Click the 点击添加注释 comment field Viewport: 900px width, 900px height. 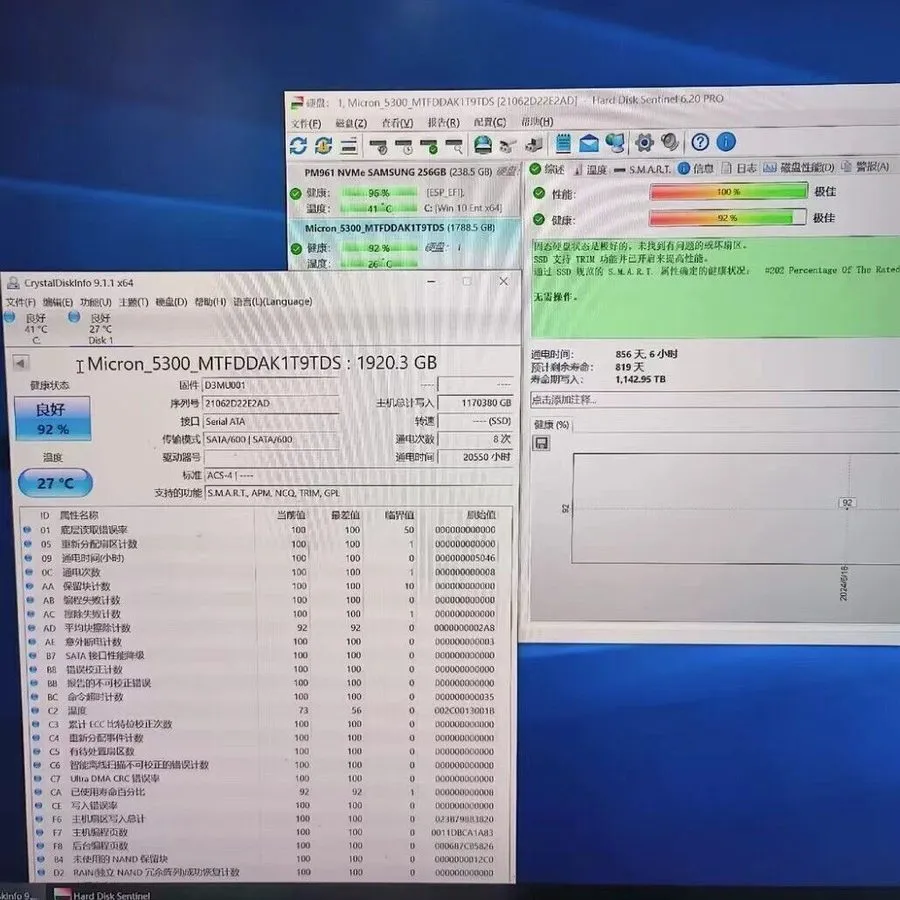(x=715, y=399)
